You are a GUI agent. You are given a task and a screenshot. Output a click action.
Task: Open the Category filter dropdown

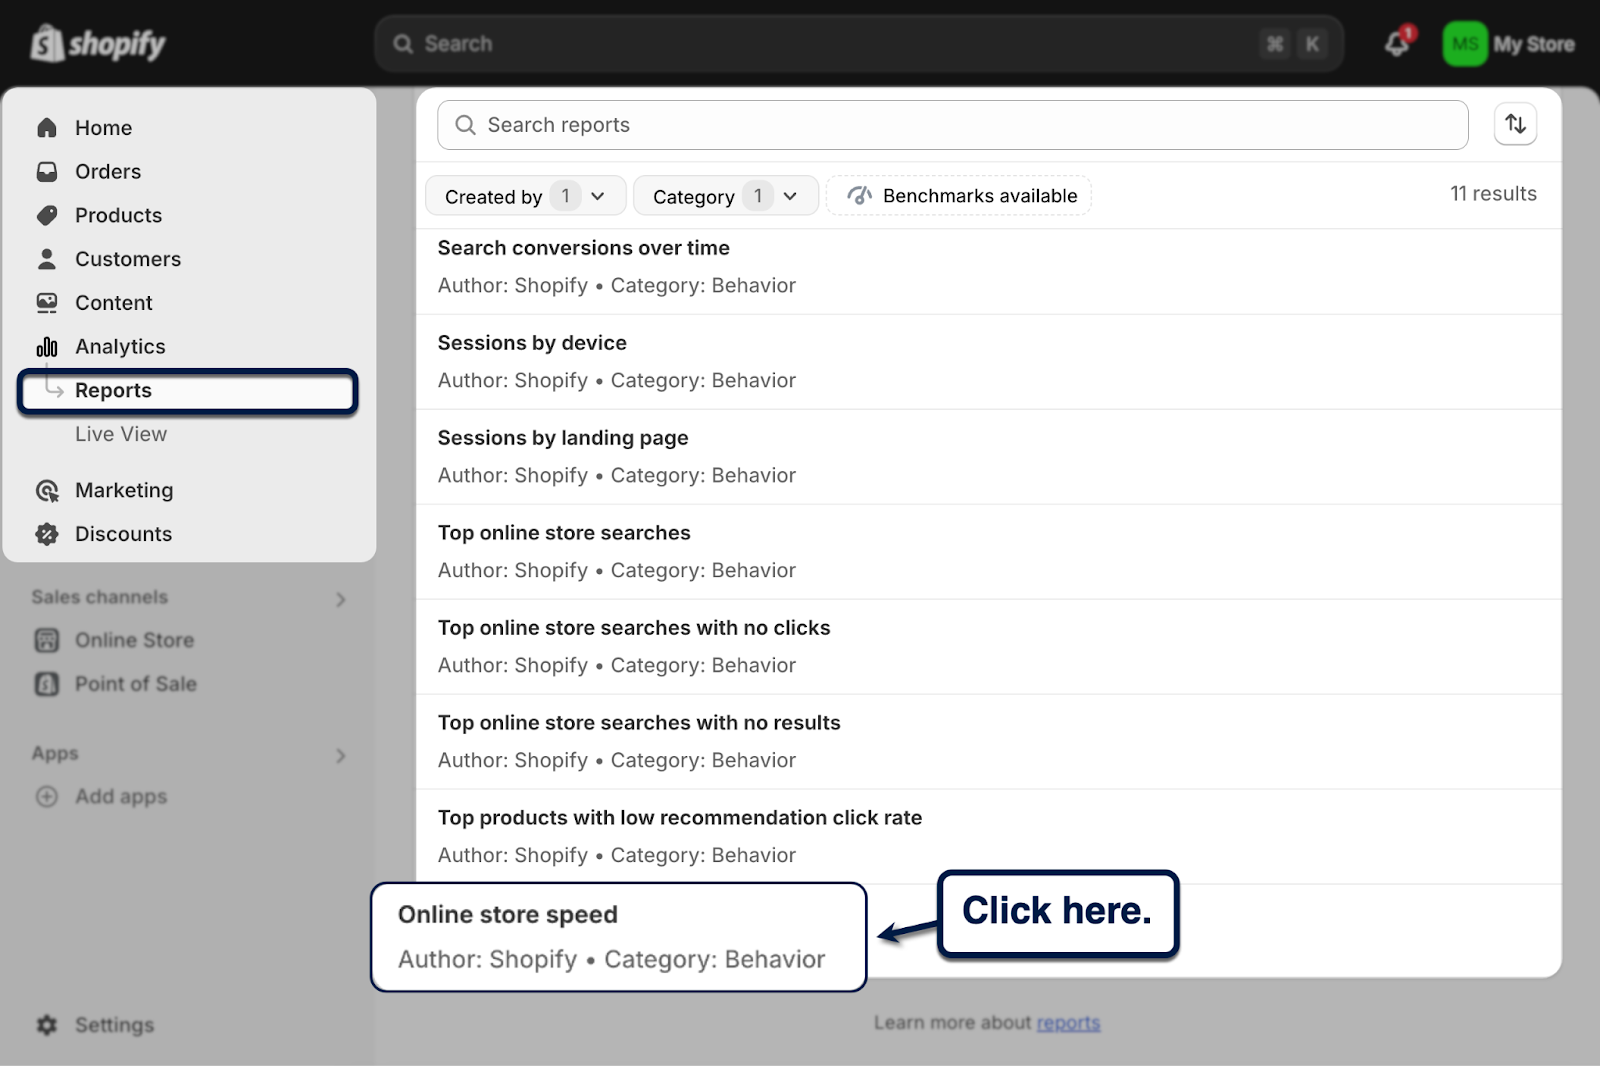pyautogui.click(x=726, y=196)
